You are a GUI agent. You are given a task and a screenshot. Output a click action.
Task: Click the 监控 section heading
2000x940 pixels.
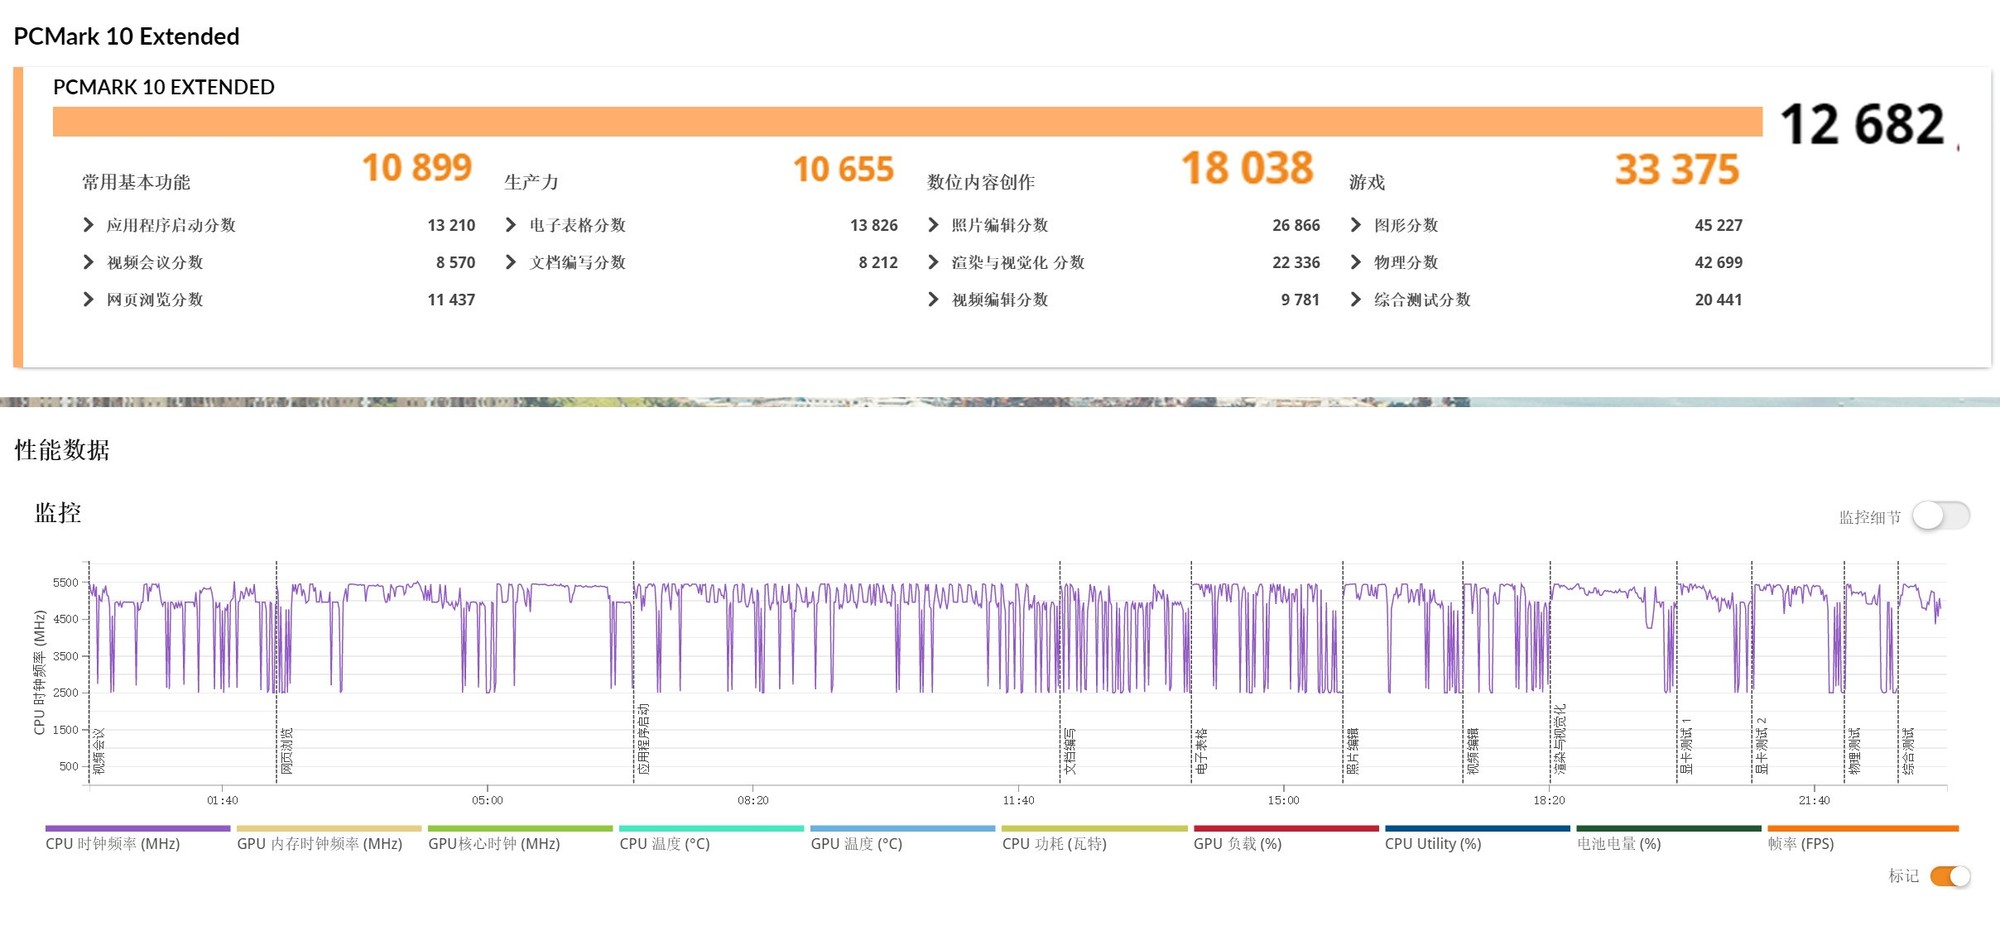pyautogui.click(x=58, y=513)
